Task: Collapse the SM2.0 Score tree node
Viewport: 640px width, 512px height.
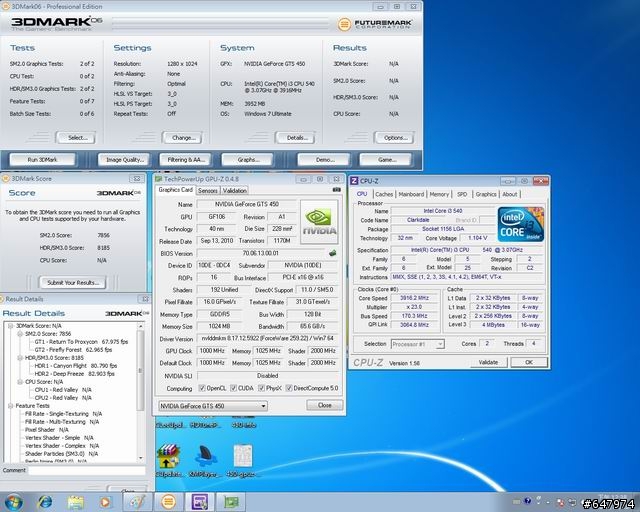Action: coord(20,334)
